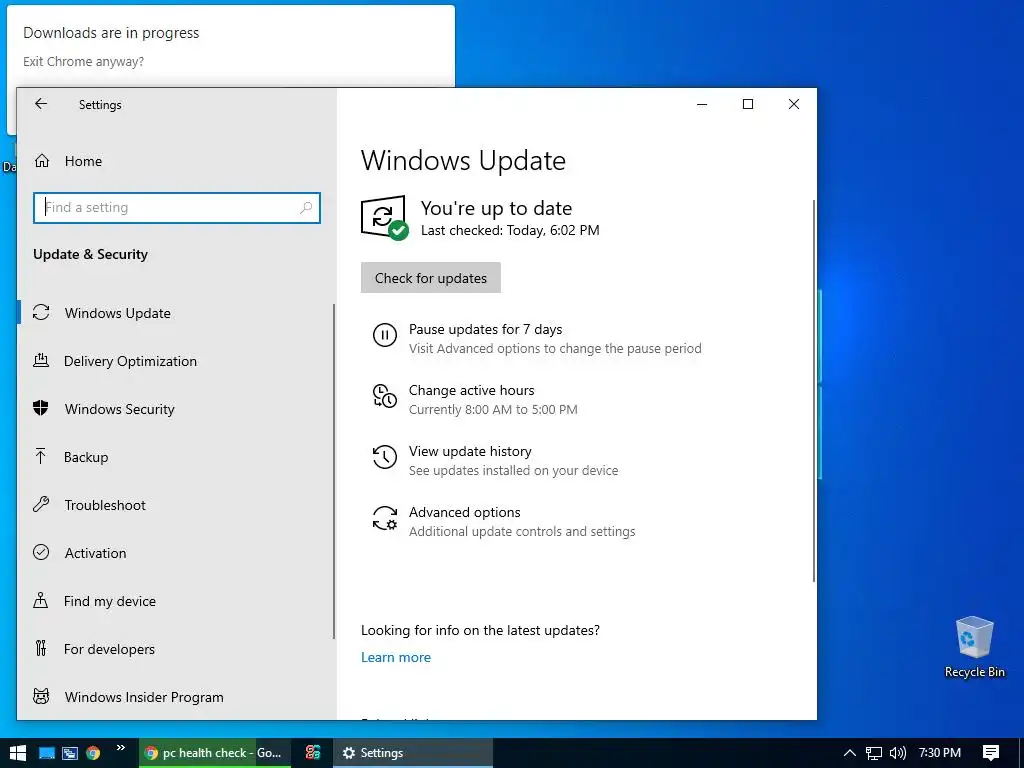Viewport: 1024px width, 768px height.
Task: Click the gear-arrows icon for Advanced options
Action: pyautogui.click(x=385, y=518)
